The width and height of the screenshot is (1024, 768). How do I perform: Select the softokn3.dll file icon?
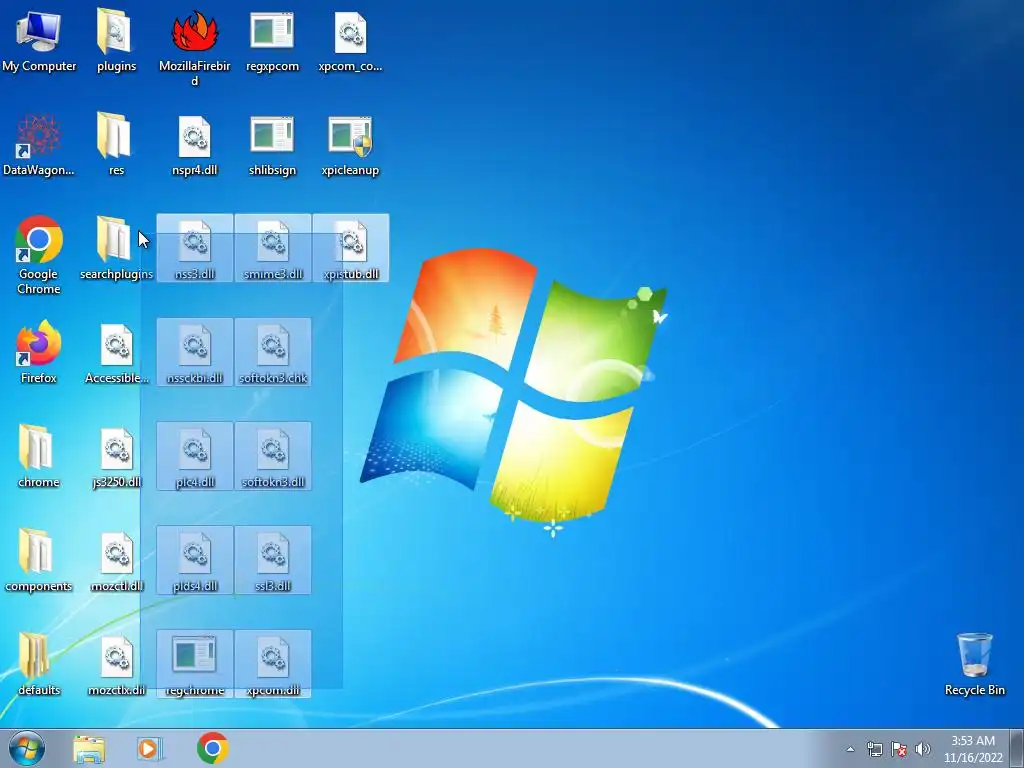click(x=272, y=455)
